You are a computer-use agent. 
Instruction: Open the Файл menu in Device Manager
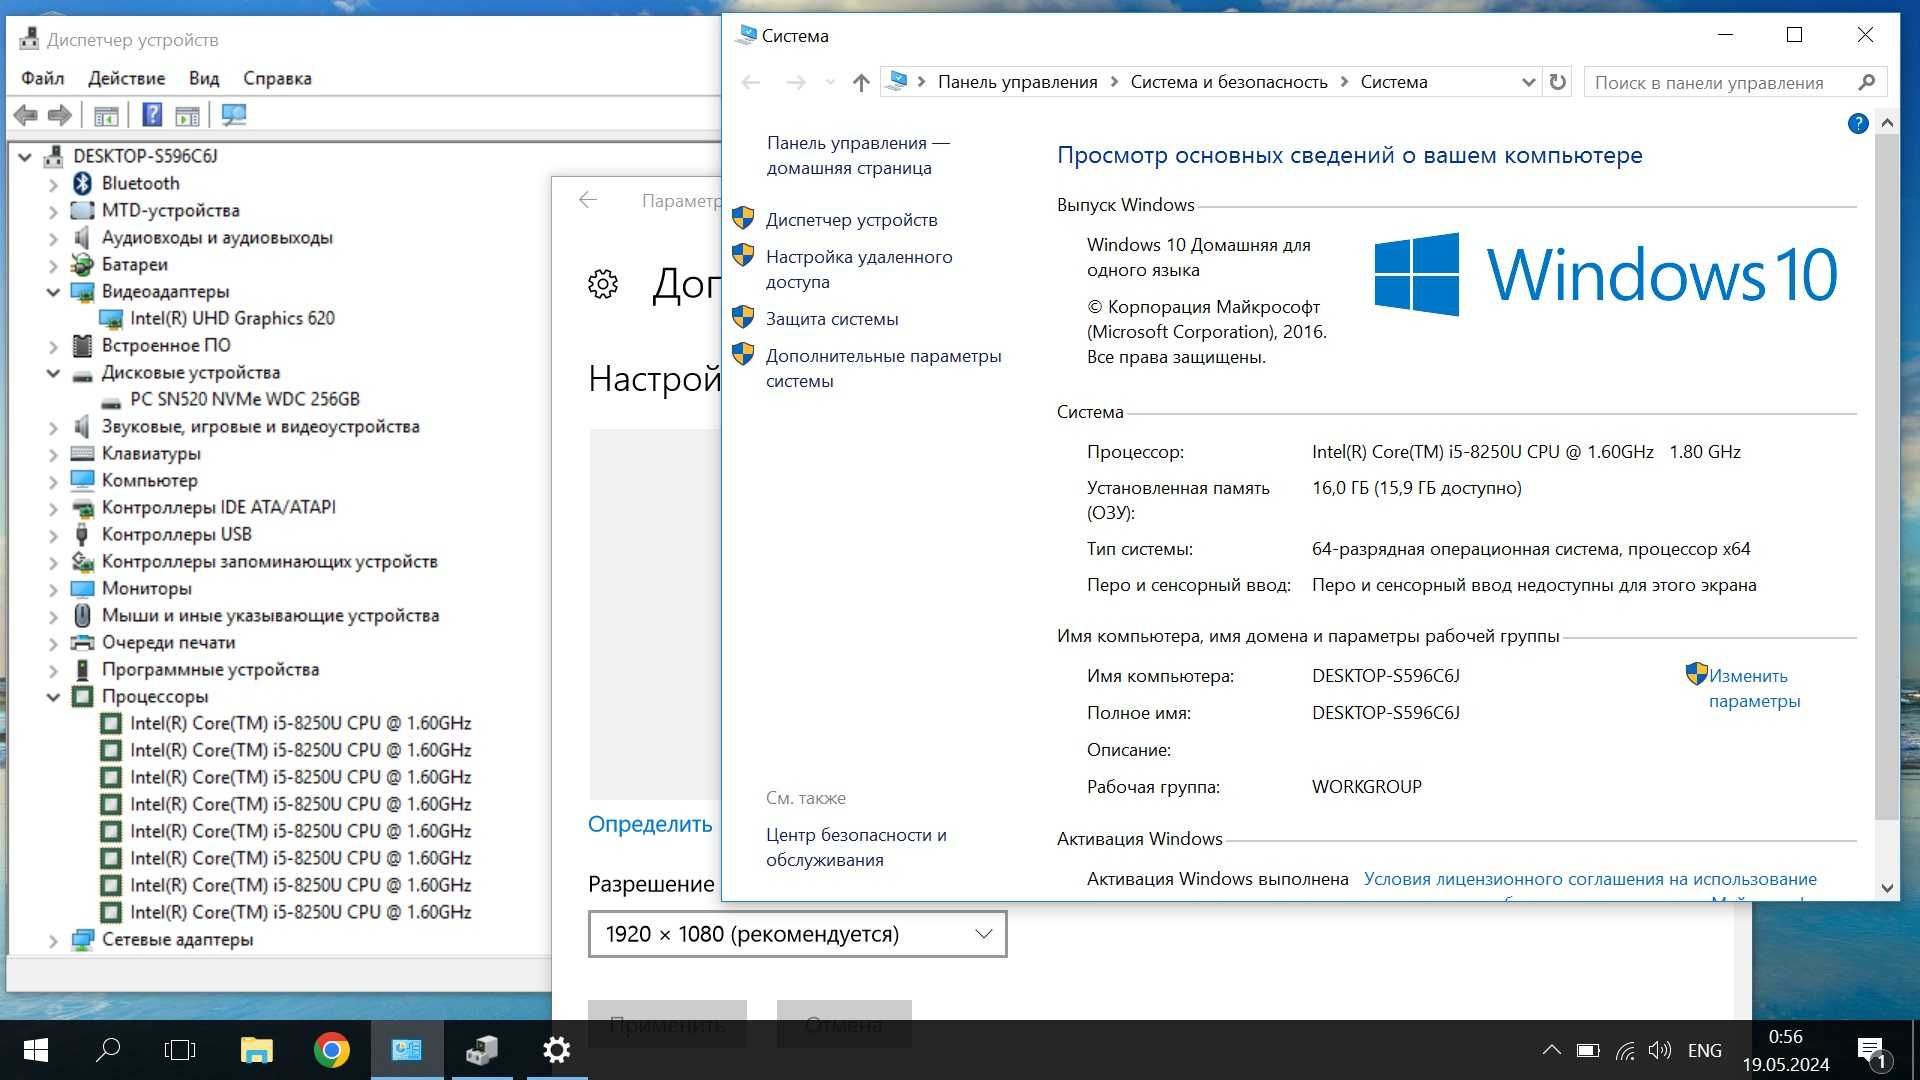(x=44, y=78)
